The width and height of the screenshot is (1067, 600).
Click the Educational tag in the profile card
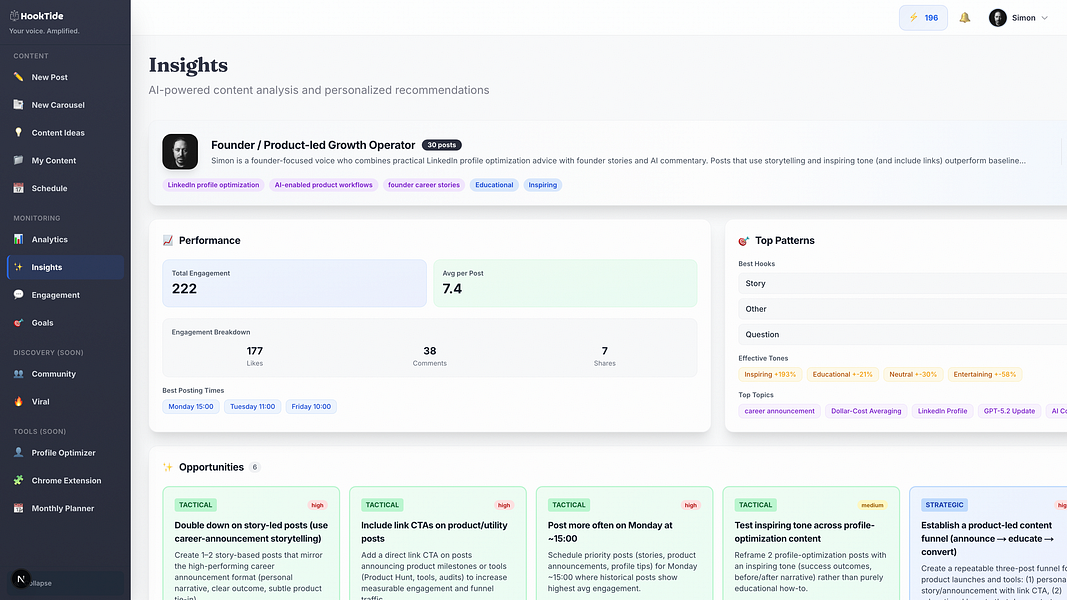494,185
